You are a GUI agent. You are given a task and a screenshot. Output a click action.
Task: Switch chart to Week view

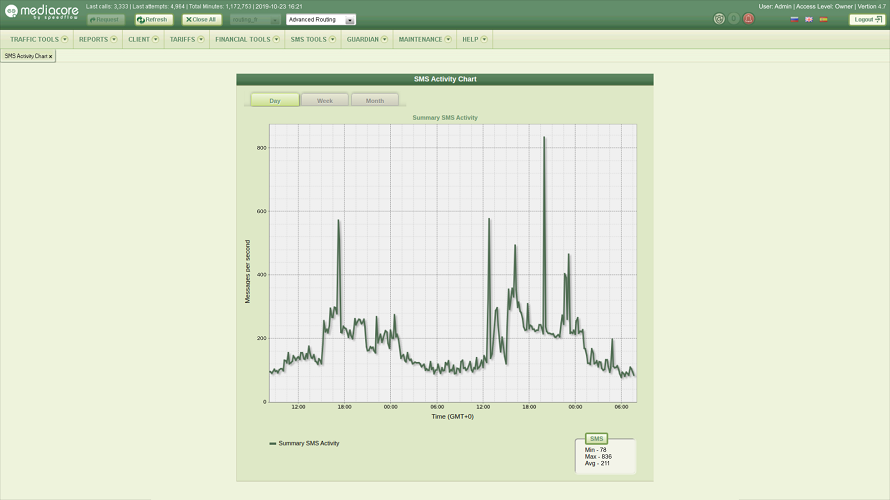tap(325, 100)
